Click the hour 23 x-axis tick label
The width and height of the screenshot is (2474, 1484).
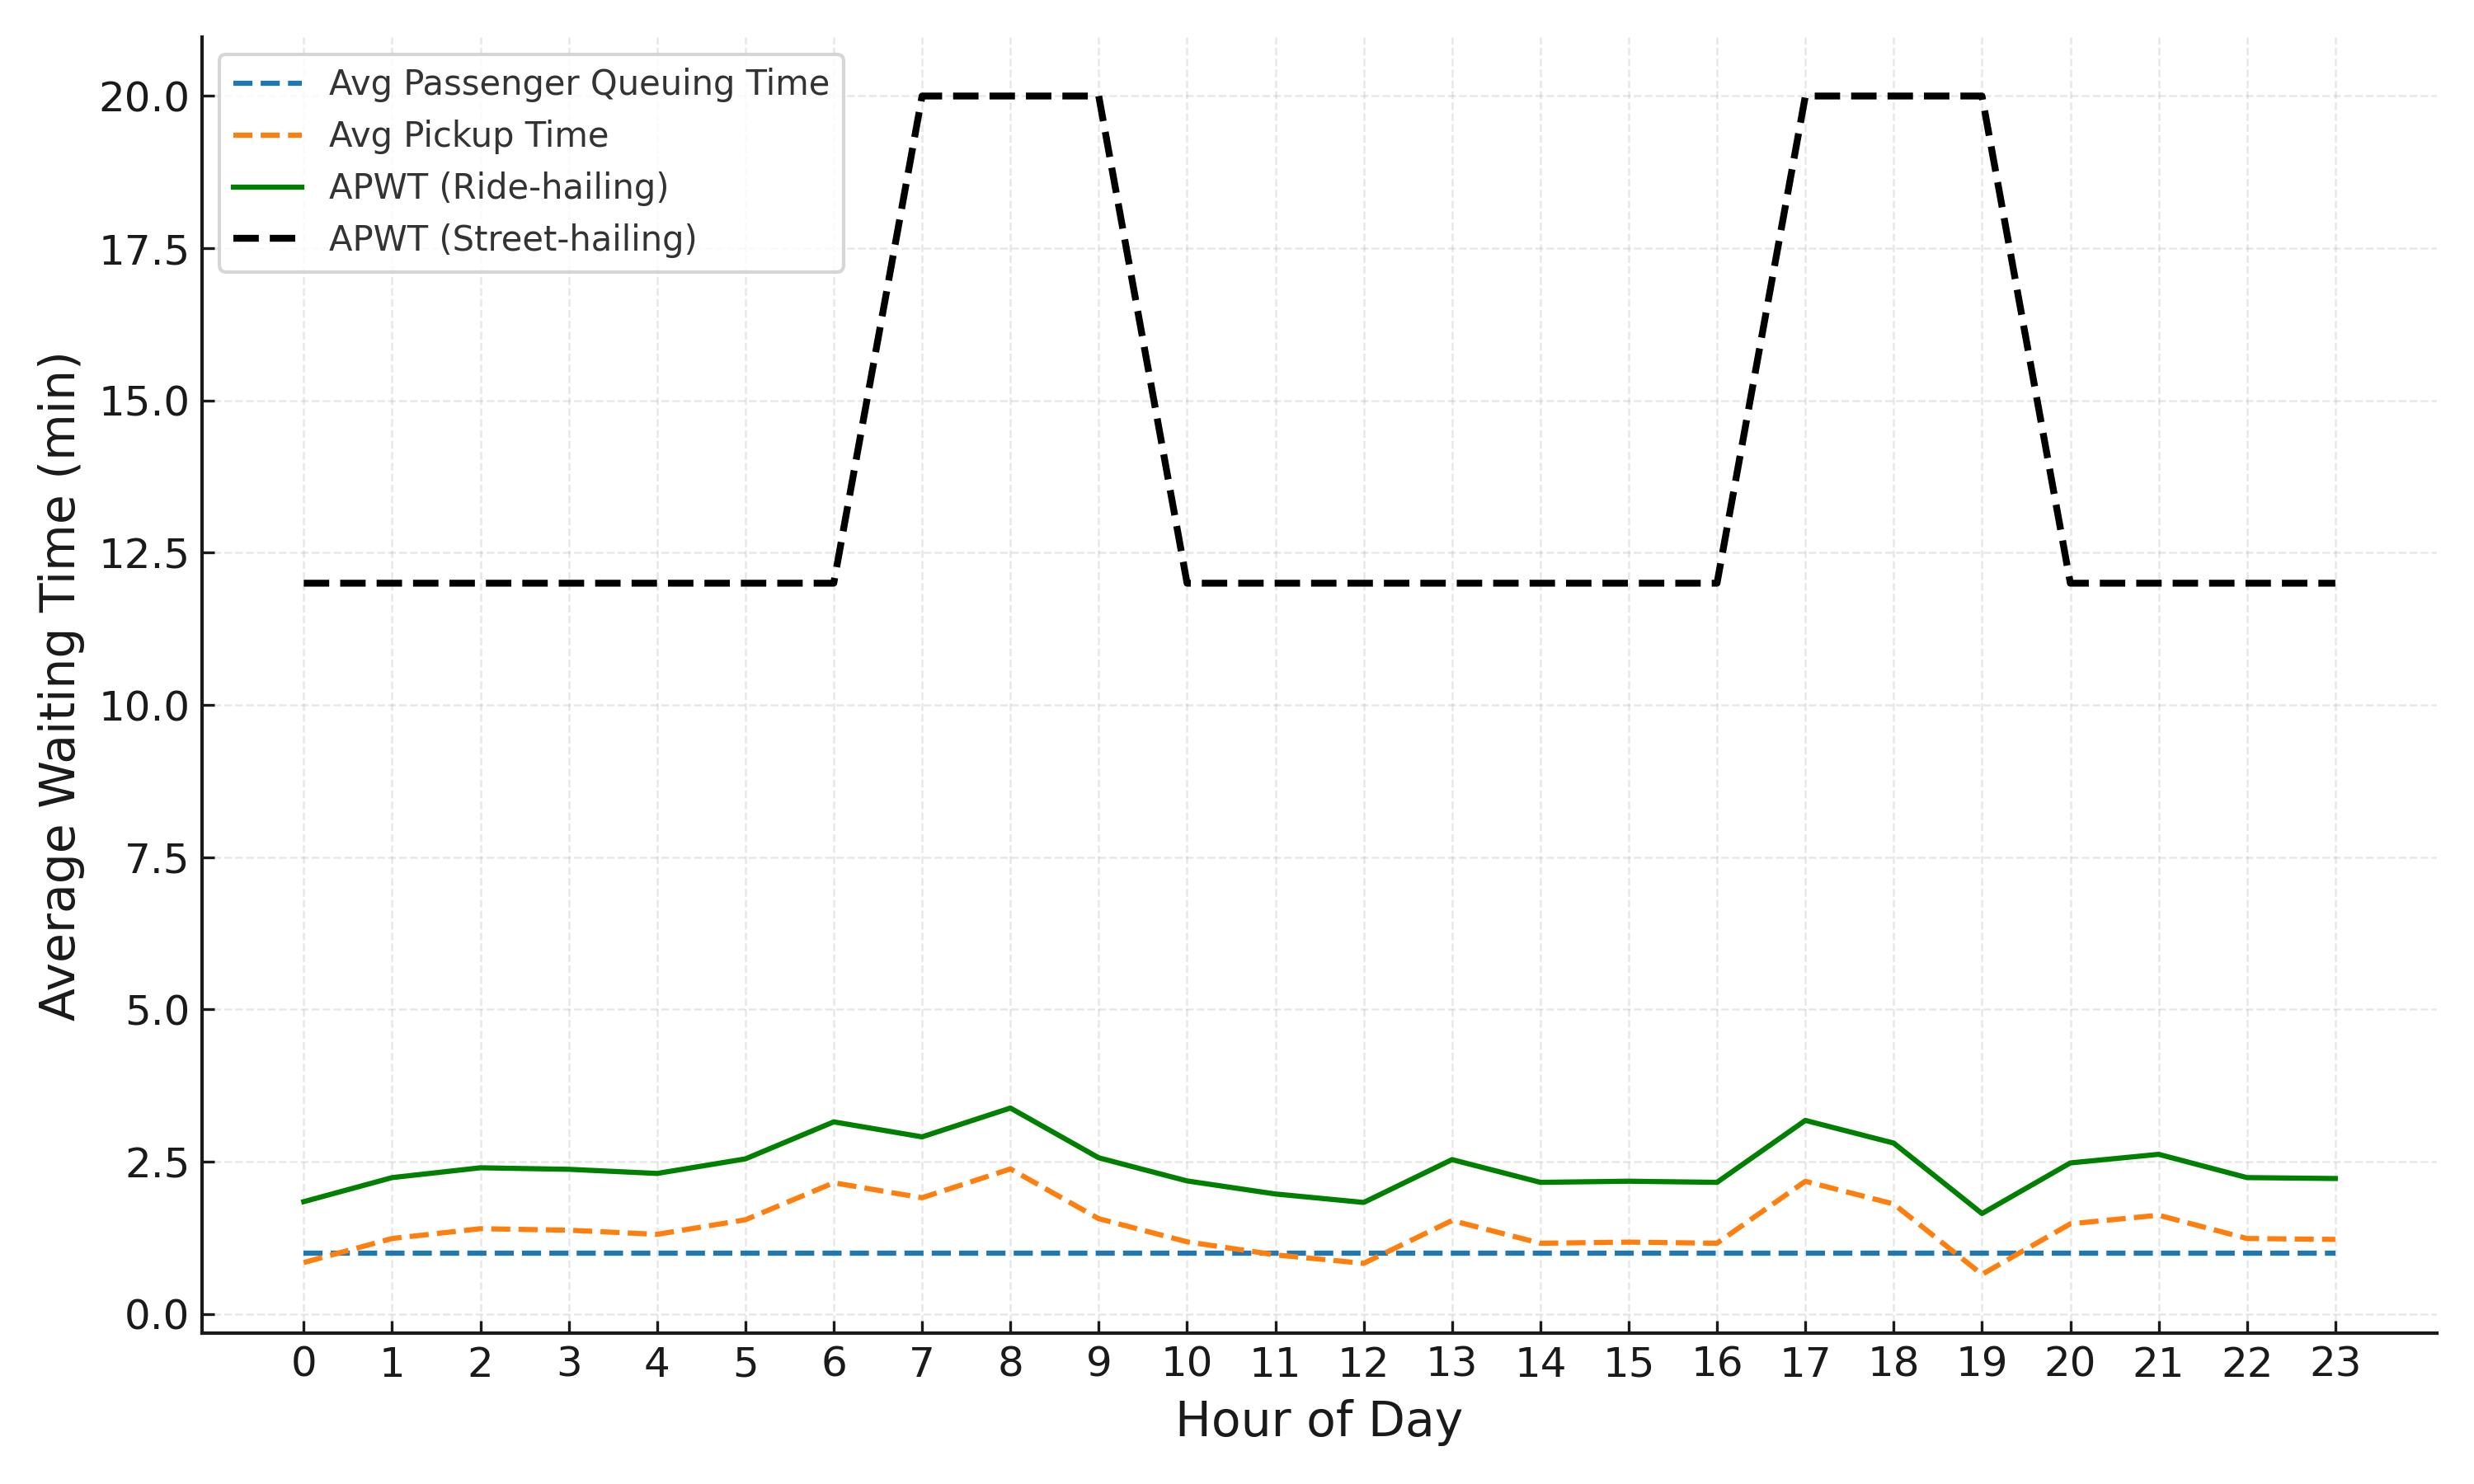click(x=2335, y=1363)
